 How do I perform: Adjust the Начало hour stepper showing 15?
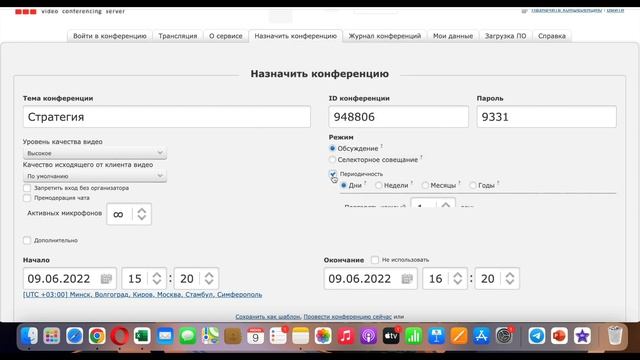point(157,278)
